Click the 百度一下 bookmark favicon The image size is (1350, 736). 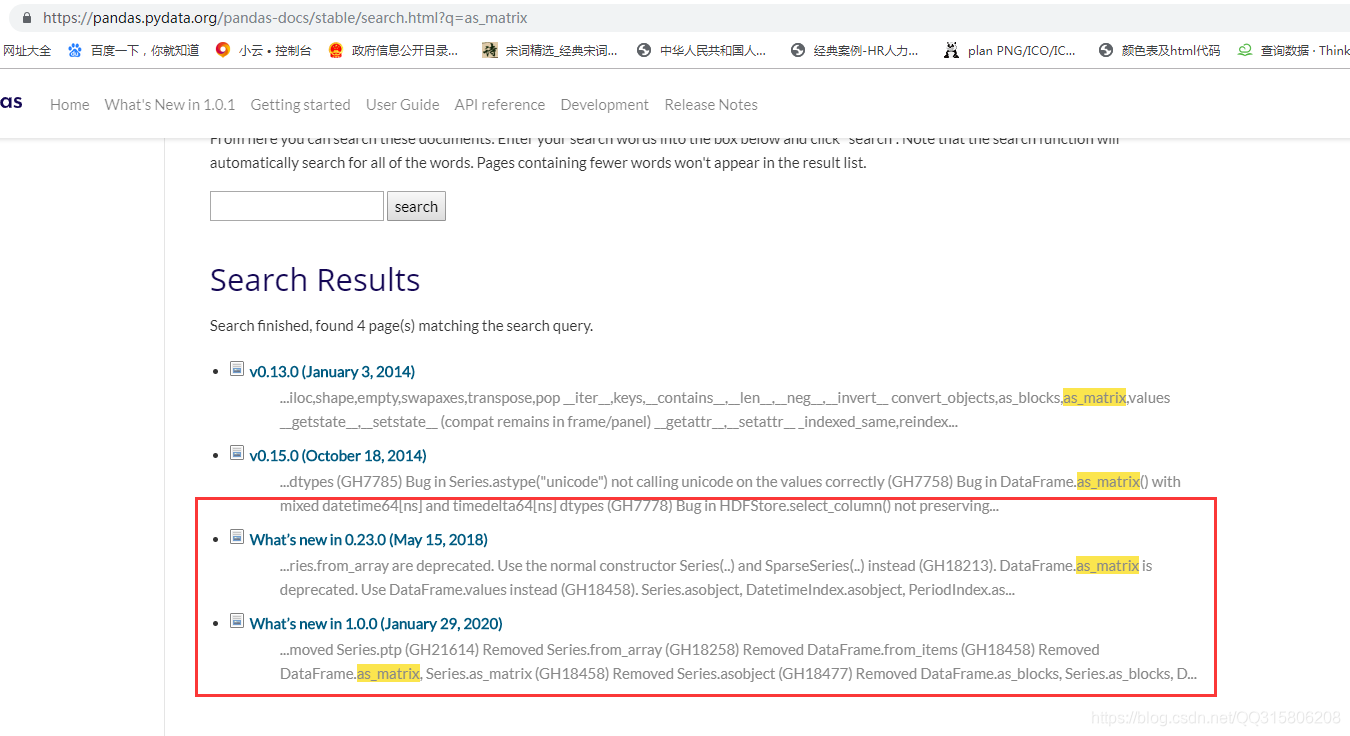click(x=74, y=49)
